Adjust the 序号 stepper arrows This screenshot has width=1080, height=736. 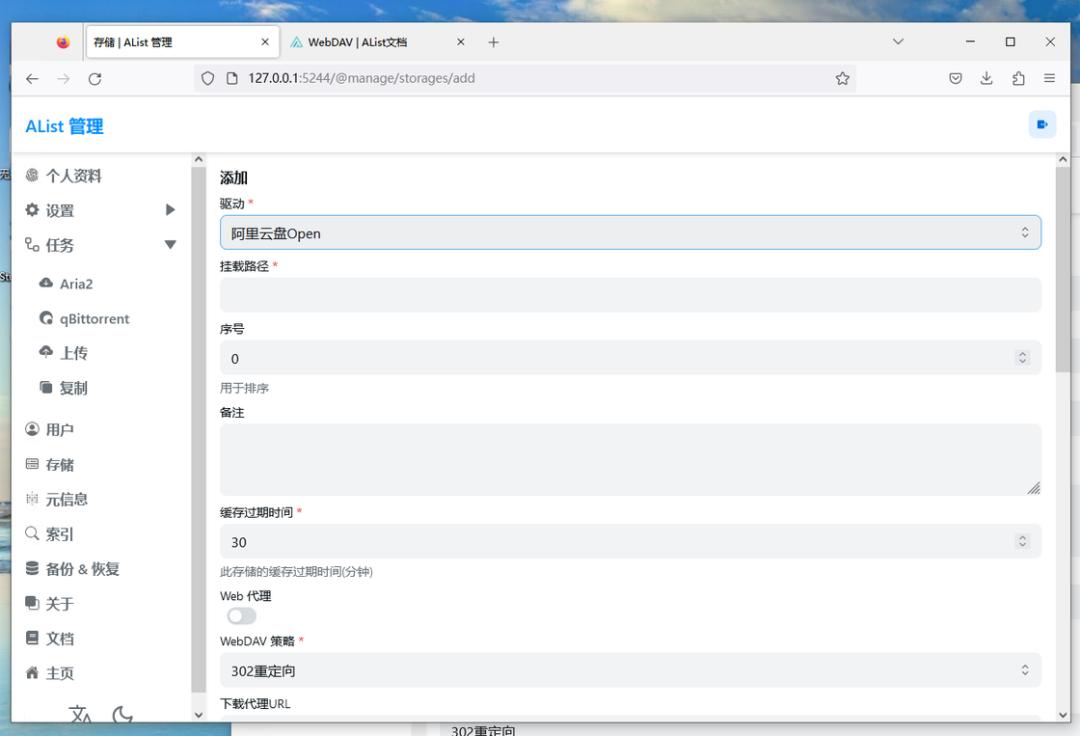[1022, 357]
